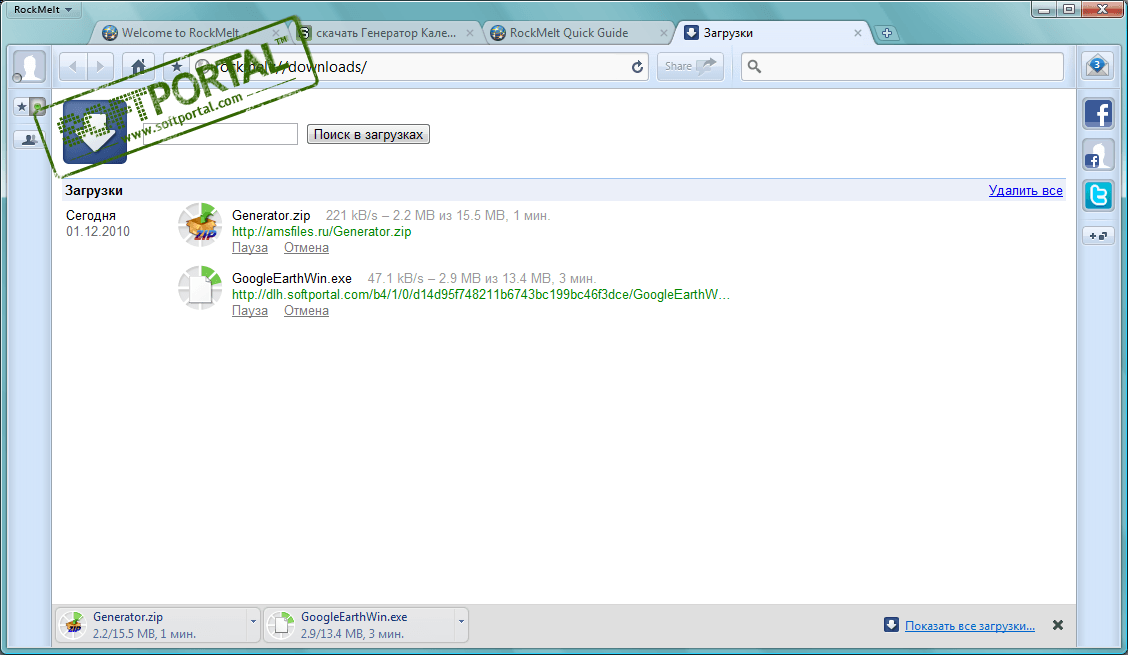Click Показать все загрузки link

pos(970,626)
